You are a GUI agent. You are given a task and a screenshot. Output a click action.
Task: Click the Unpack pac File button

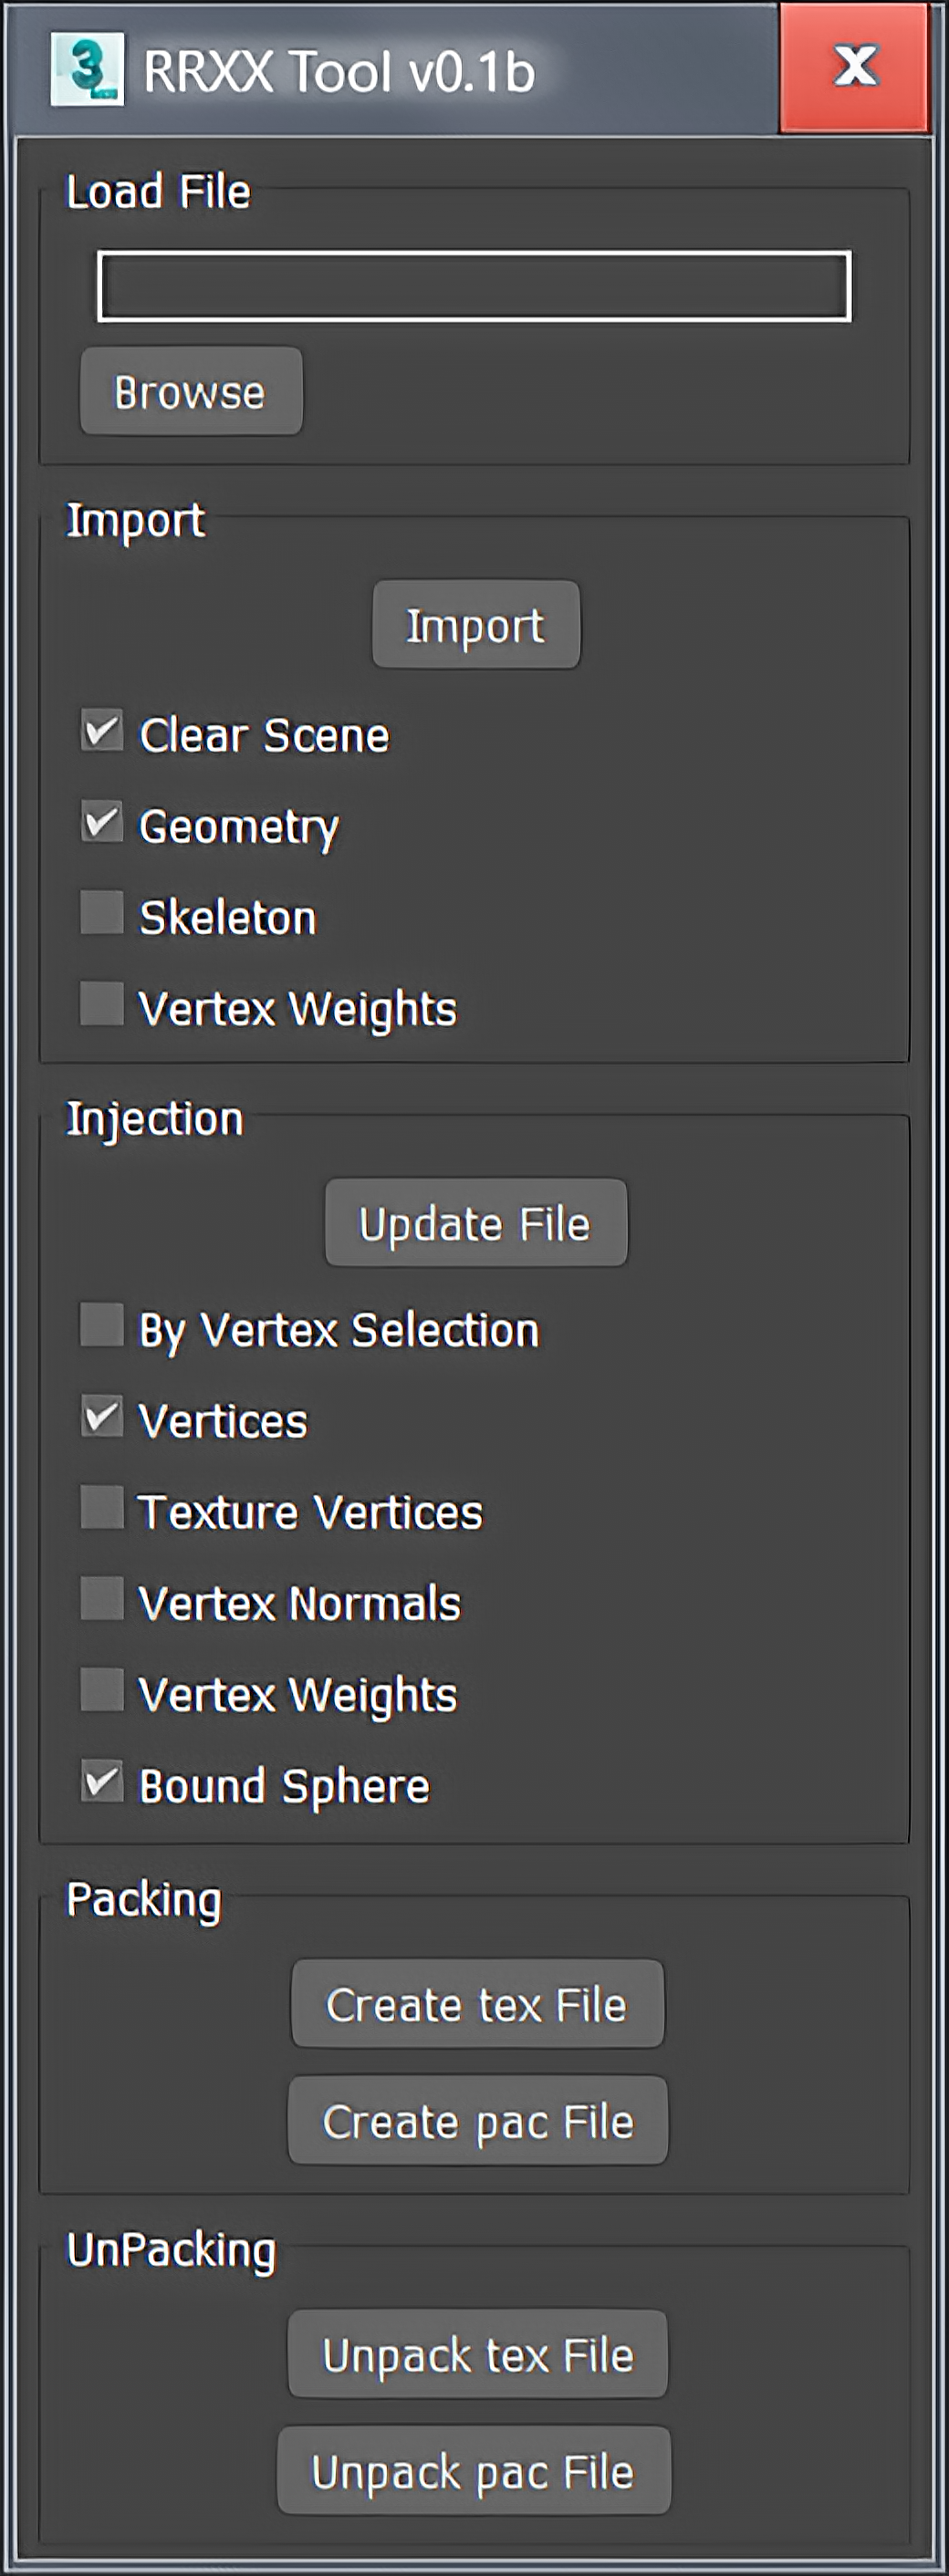pyautogui.click(x=474, y=2470)
